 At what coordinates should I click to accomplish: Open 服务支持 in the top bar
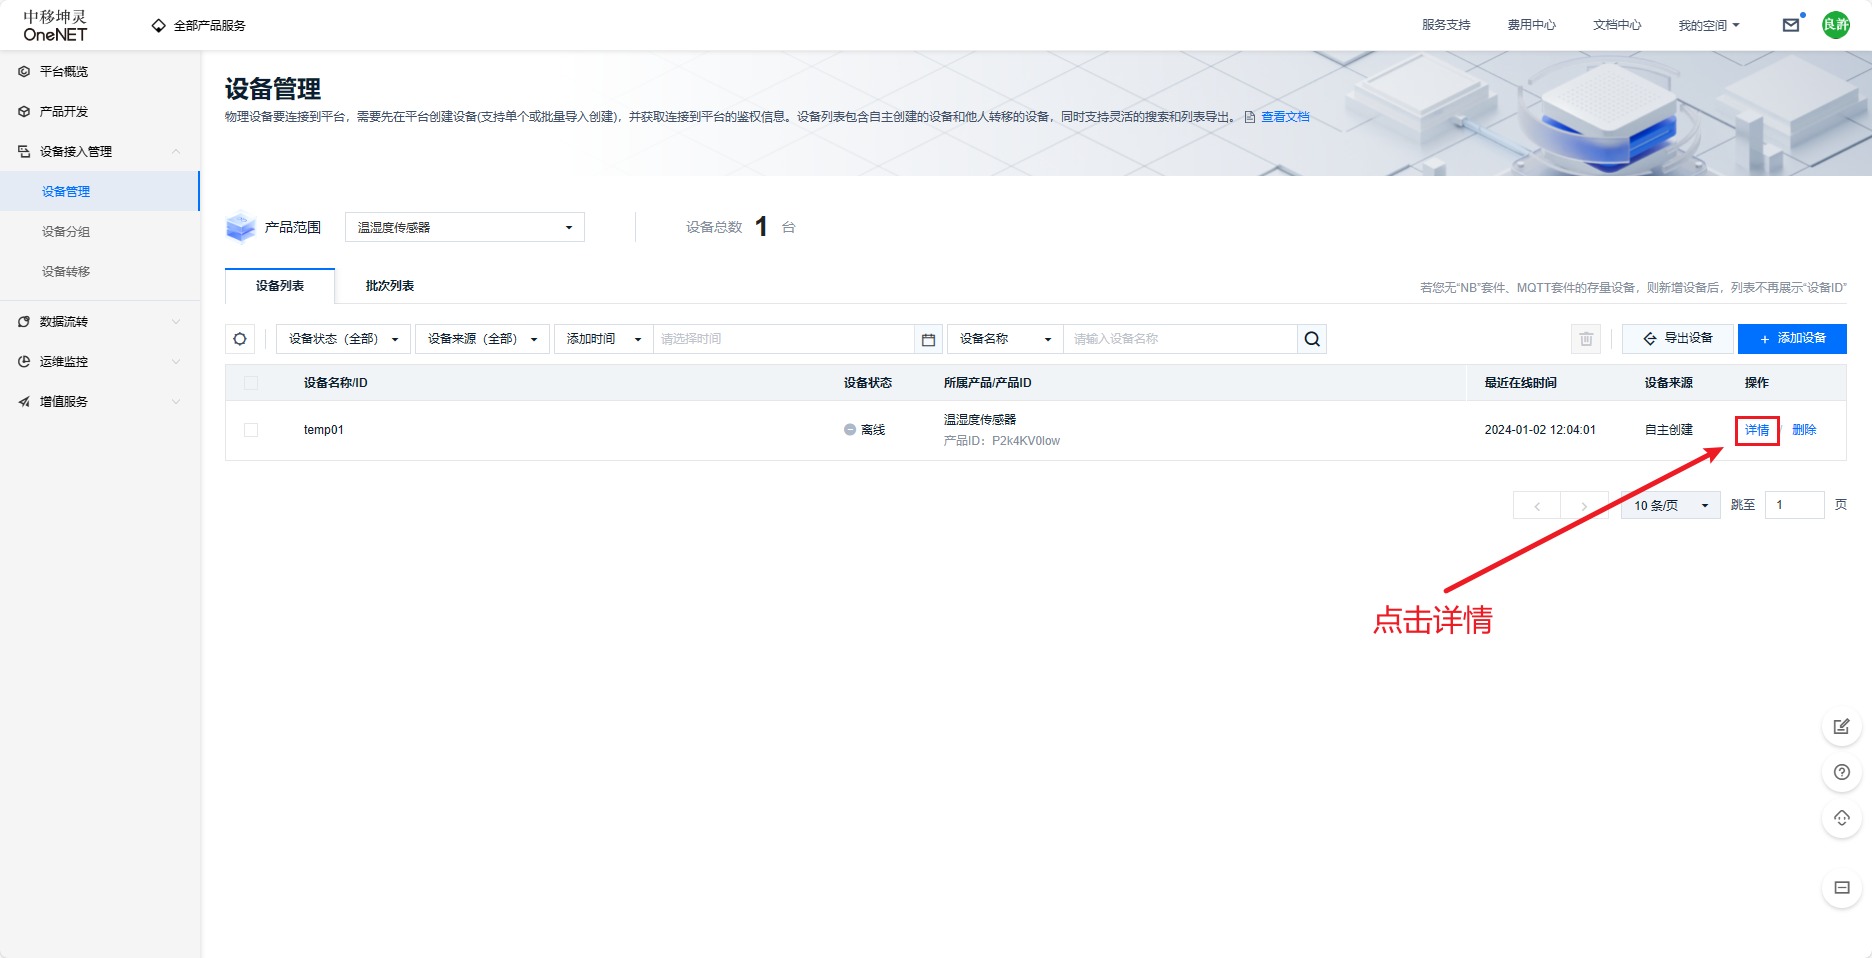[1446, 25]
